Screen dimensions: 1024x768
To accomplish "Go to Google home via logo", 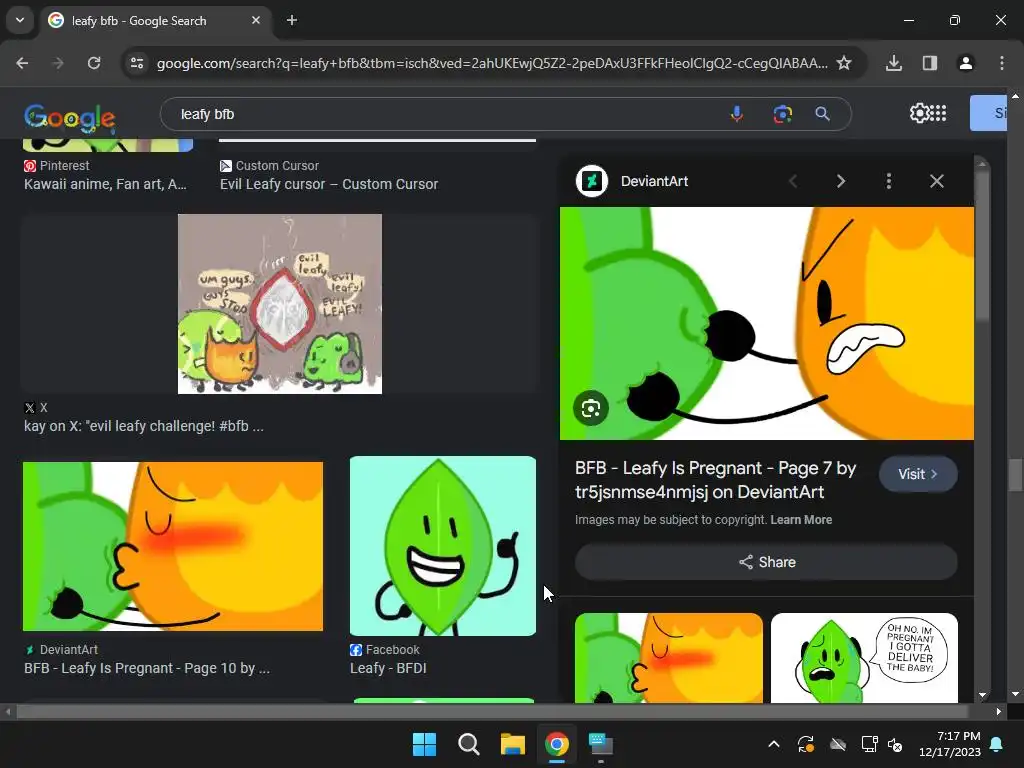I will coord(69,117).
